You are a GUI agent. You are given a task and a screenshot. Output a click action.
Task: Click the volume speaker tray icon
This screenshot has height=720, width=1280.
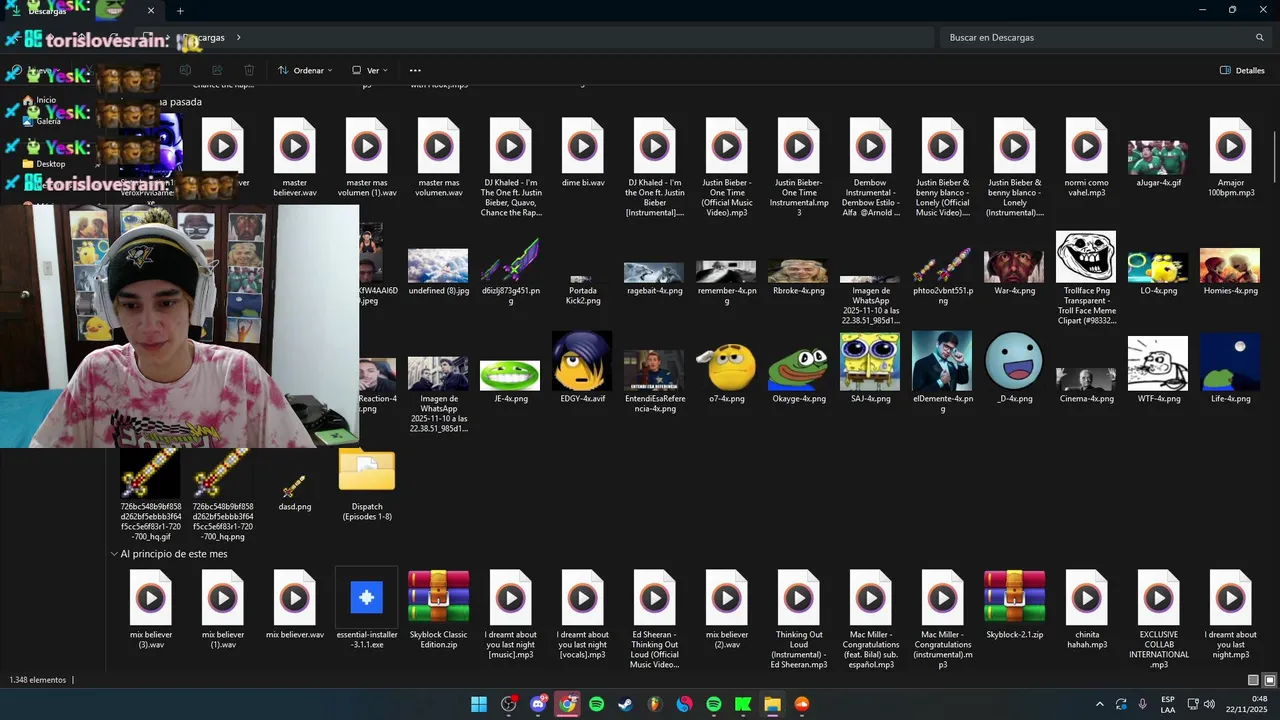(x=1209, y=704)
